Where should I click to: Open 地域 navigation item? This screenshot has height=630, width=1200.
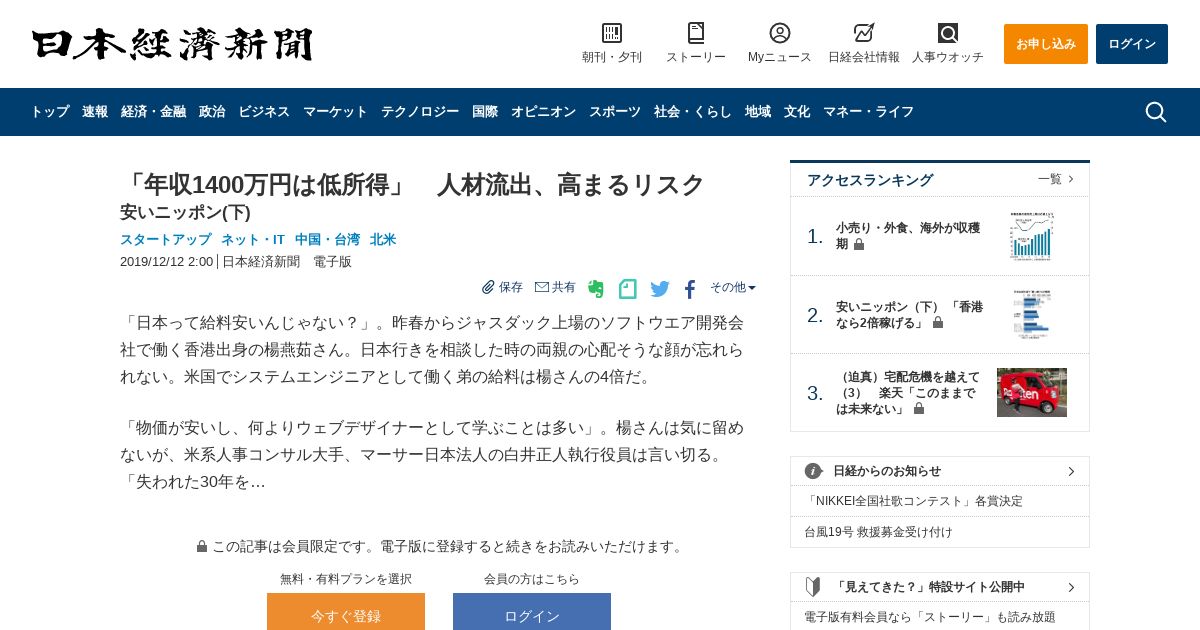pyautogui.click(x=758, y=112)
